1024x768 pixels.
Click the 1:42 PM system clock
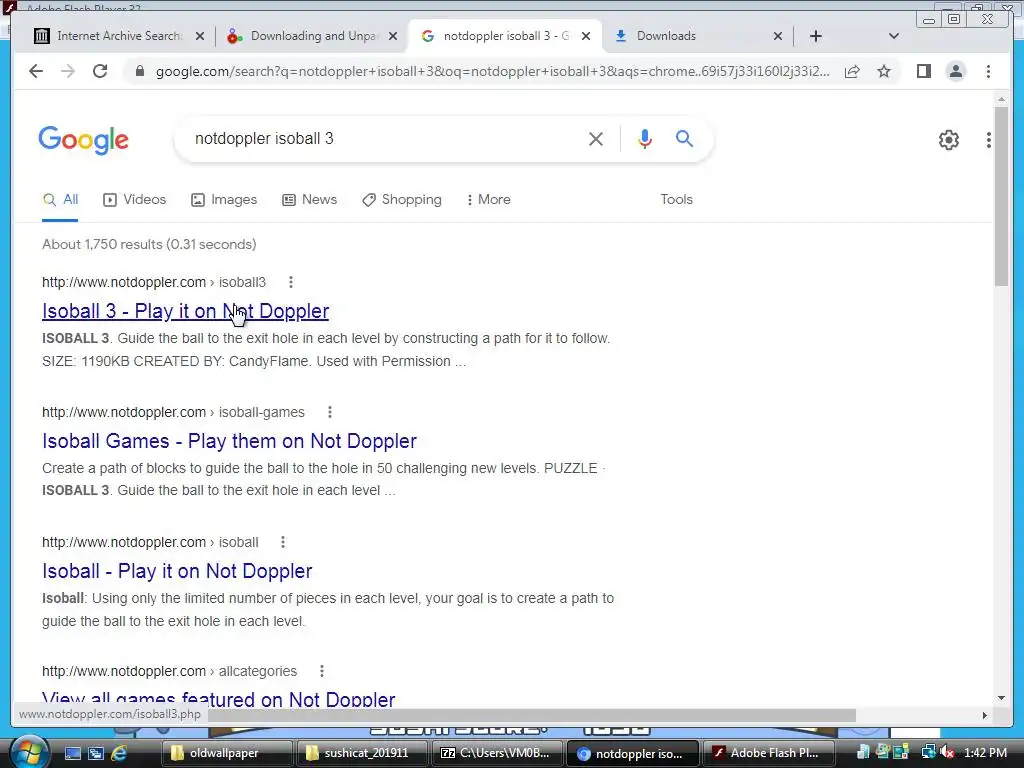[985, 753]
